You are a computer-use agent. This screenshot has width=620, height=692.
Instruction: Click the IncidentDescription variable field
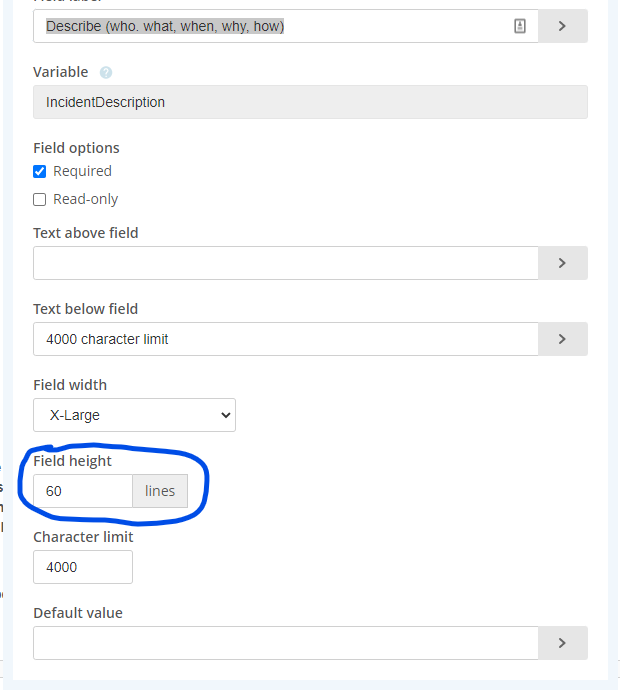pyautogui.click(x=310, y=102)
